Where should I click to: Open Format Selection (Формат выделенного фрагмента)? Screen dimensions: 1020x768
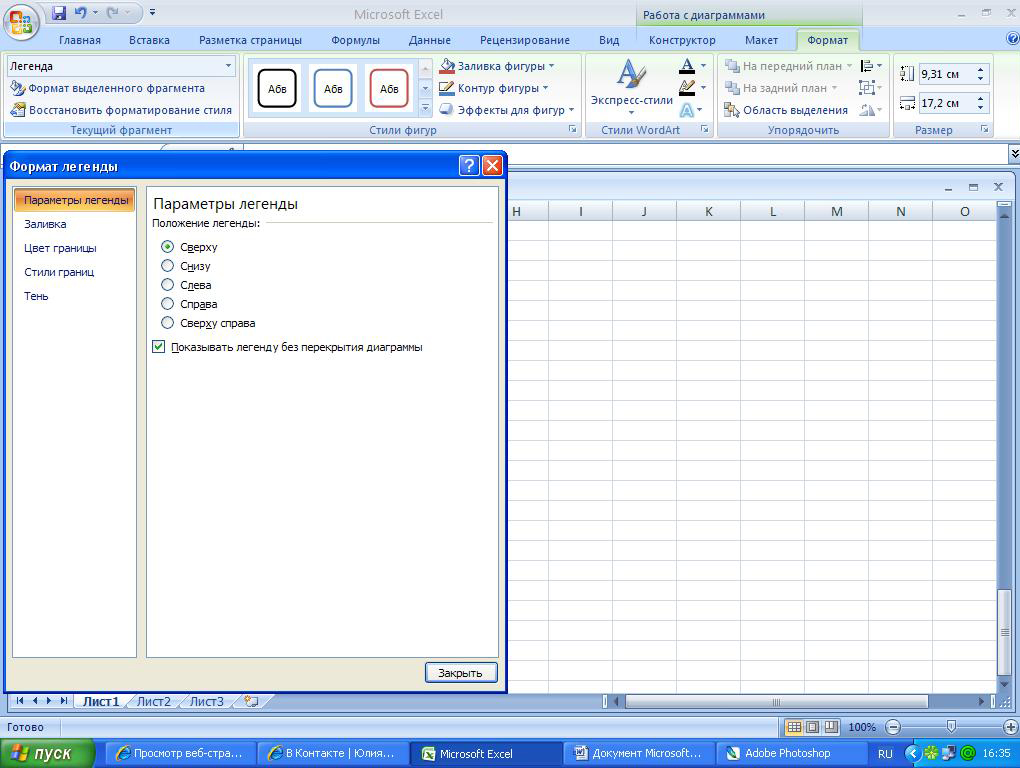(107, 88)
